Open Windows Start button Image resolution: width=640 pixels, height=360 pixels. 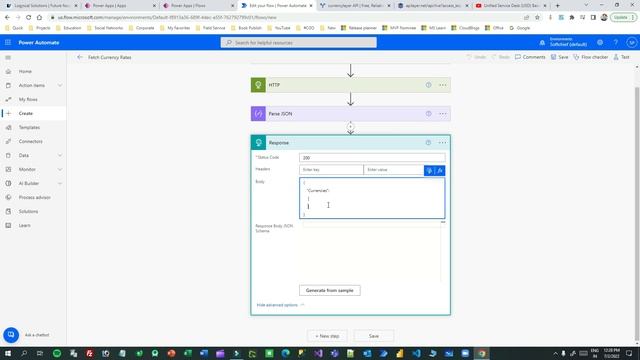(8, 353)
